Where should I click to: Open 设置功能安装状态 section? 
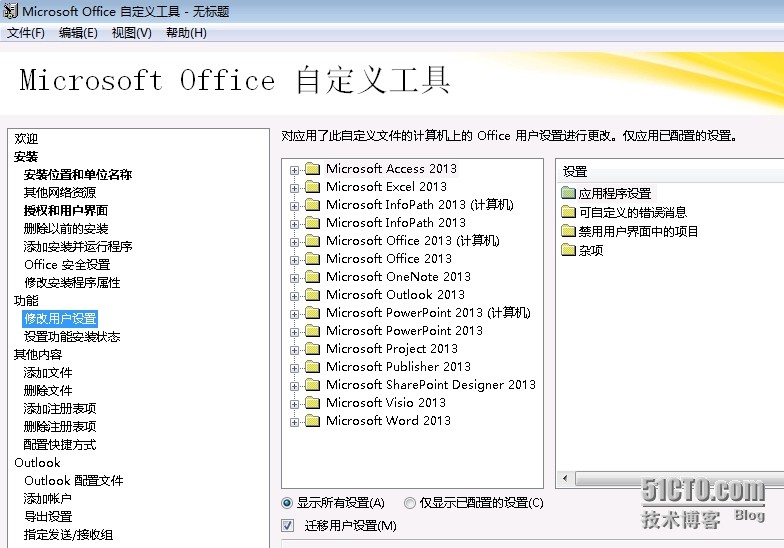click(x=72, y=336)
